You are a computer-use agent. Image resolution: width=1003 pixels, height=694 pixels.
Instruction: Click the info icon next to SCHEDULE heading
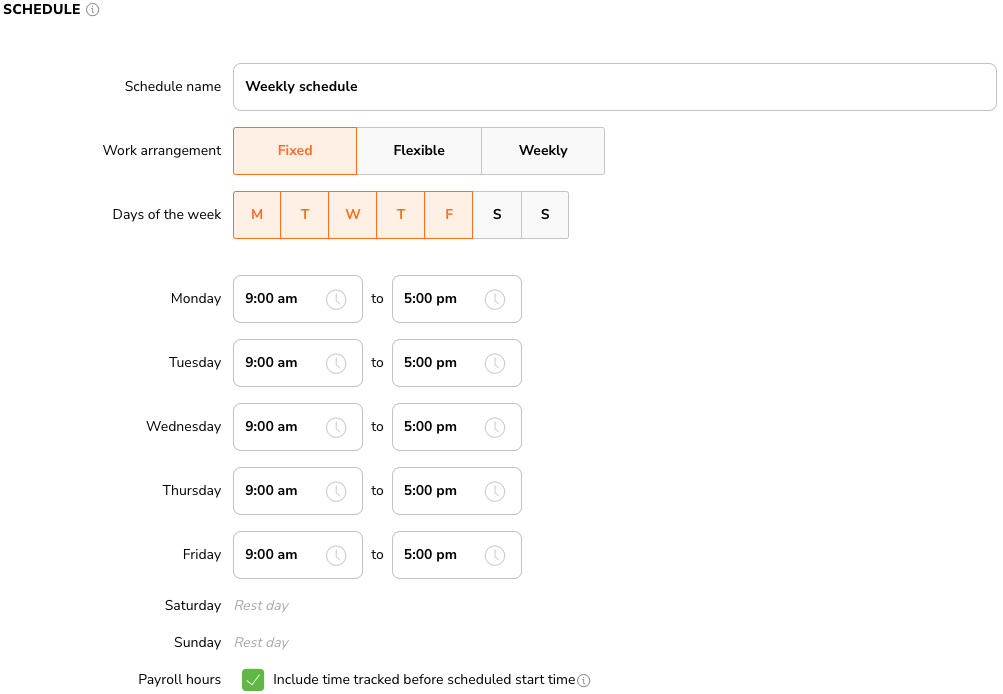pos(92,9)
